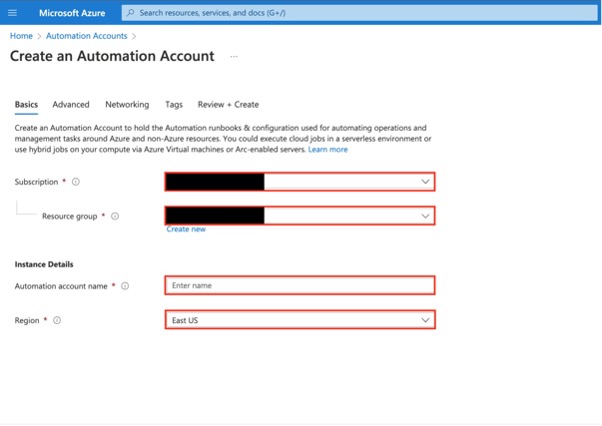
Task: Click the Subscription info icon
Action: 76,182
